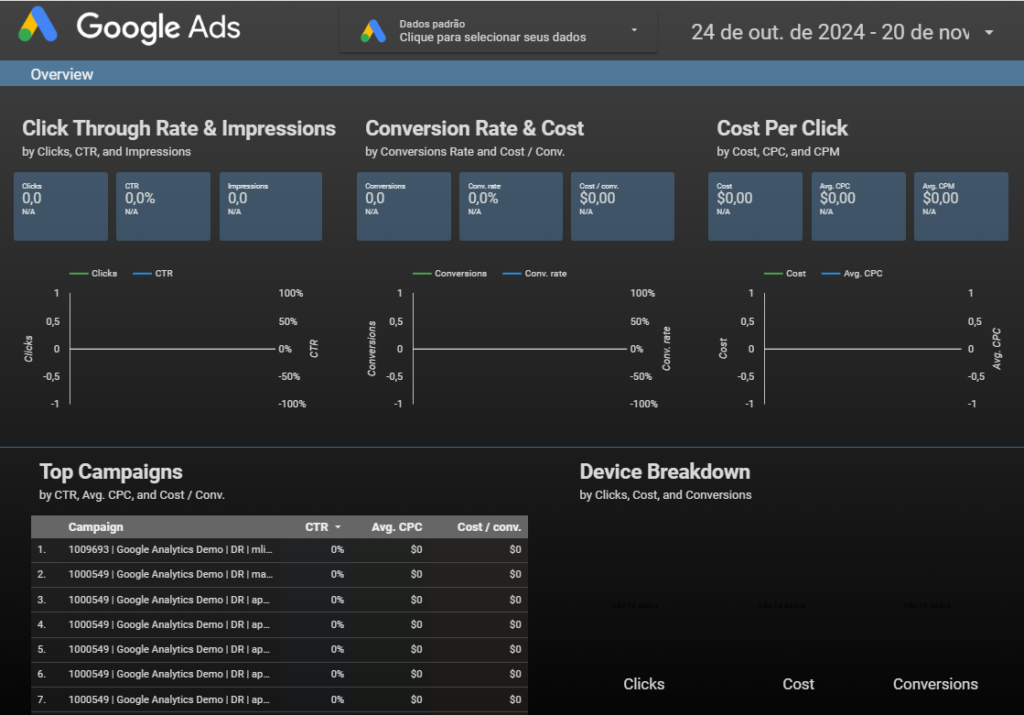Select the Avg. CPC scorecard
Viewport: 1024px width, 715px height.
(x=858, y=206)
